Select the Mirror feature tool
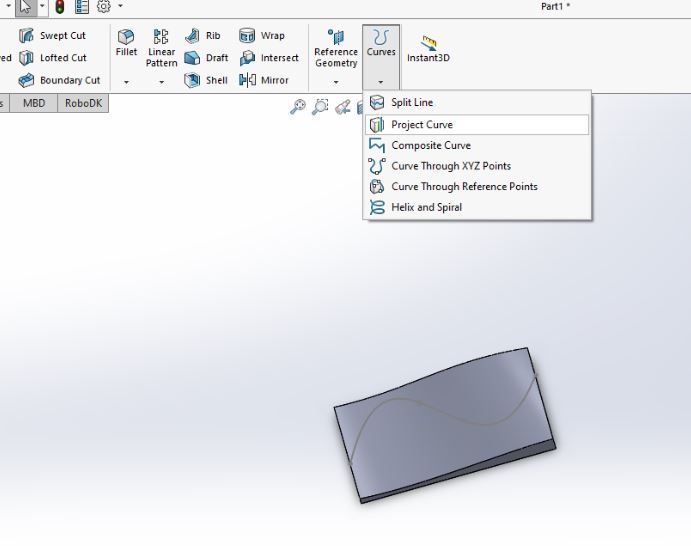The image size is (691, 546). (264, 80)
